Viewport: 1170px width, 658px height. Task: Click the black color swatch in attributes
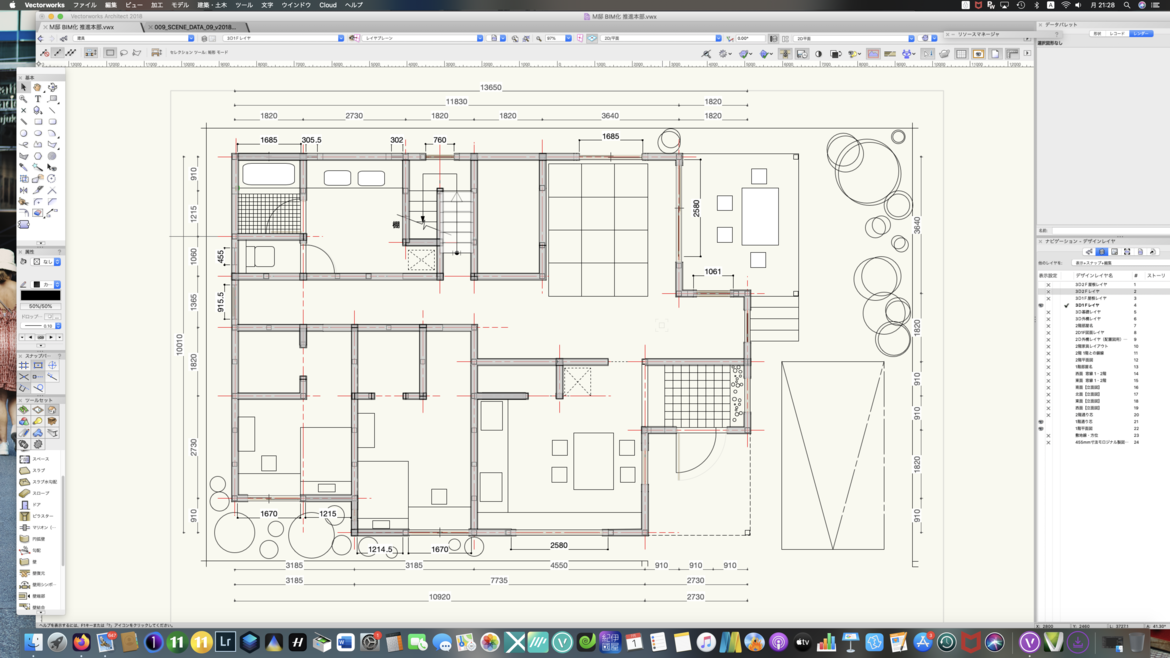tap(41, 296)
